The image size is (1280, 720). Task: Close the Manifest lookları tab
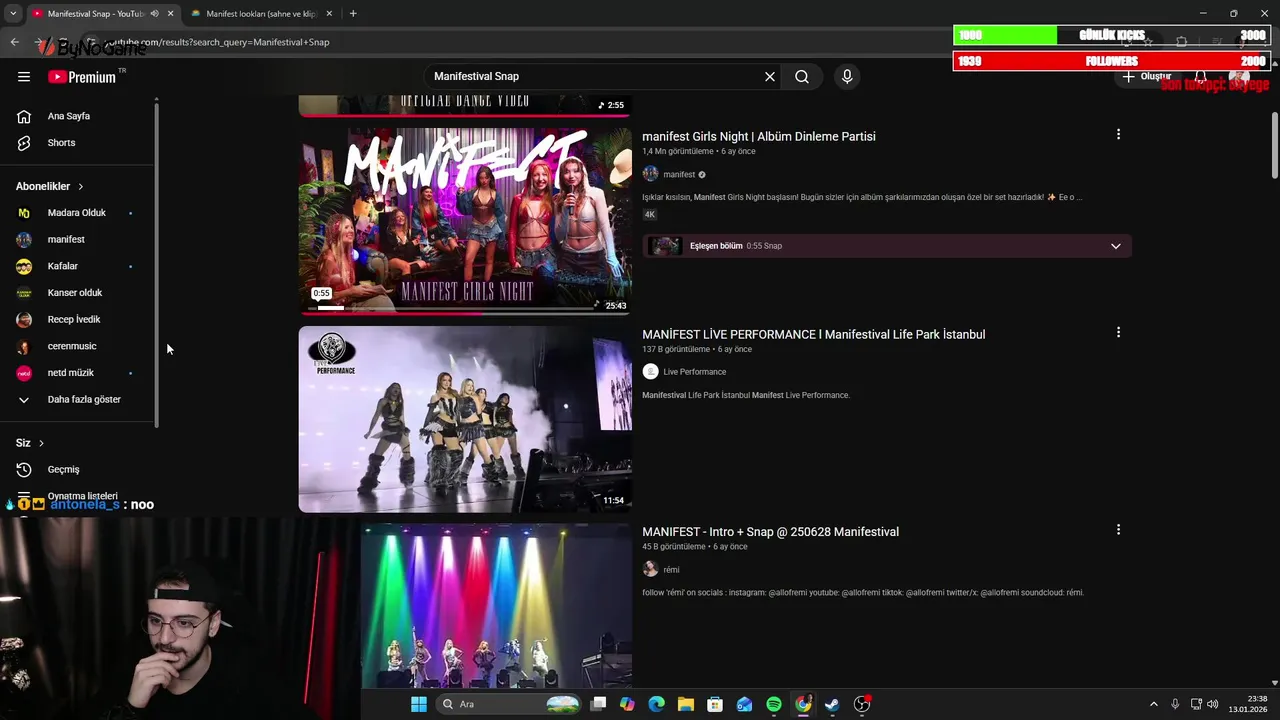click(329, 14)
